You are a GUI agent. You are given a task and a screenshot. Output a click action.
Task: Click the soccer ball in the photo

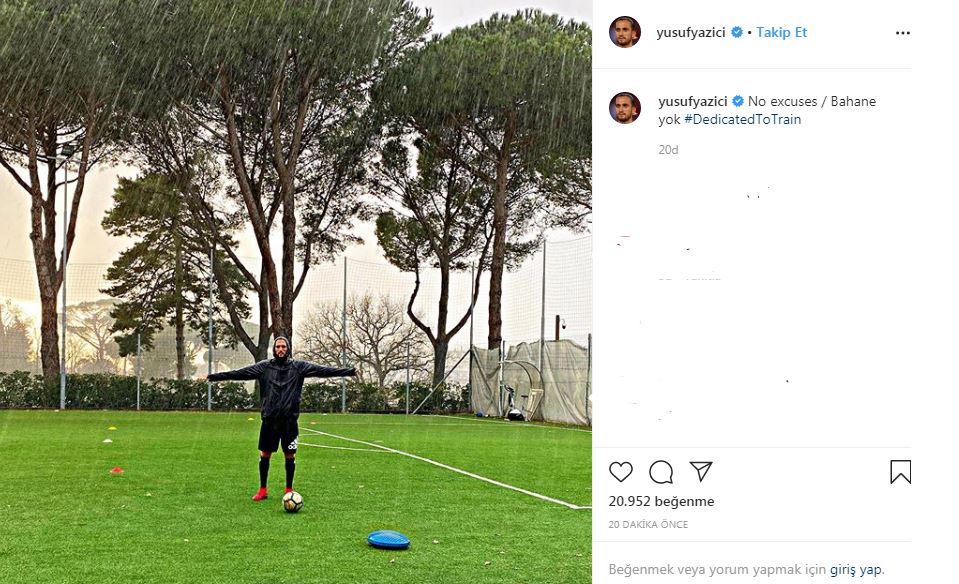[x=292, y=501]
